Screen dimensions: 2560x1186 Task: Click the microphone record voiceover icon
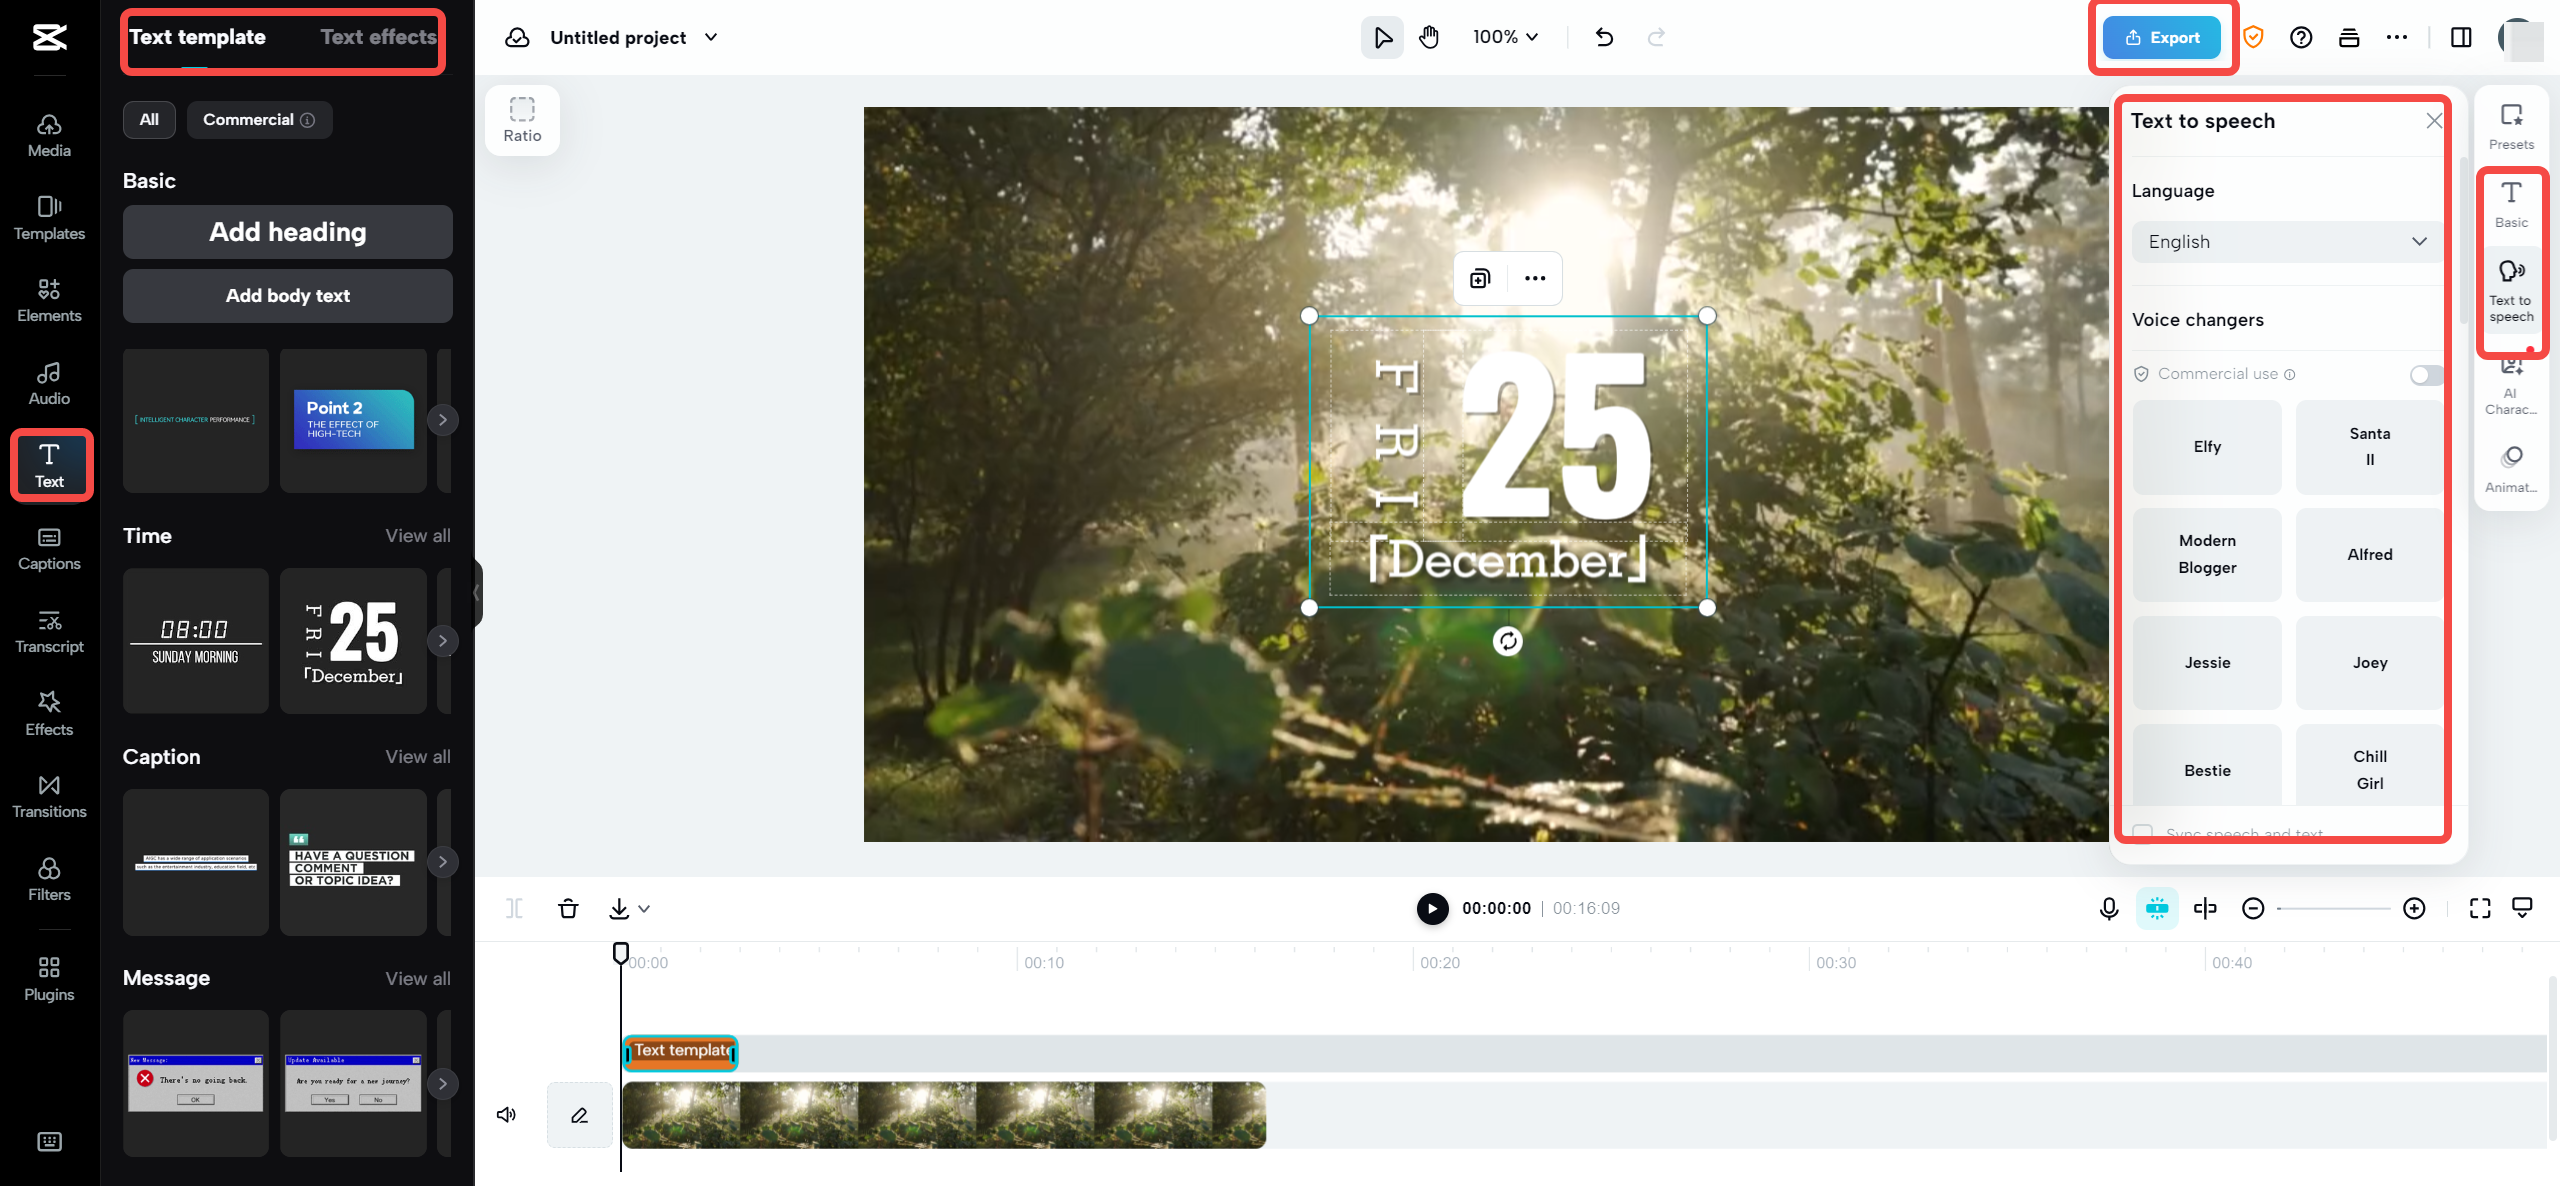[x=2109, y=908]
